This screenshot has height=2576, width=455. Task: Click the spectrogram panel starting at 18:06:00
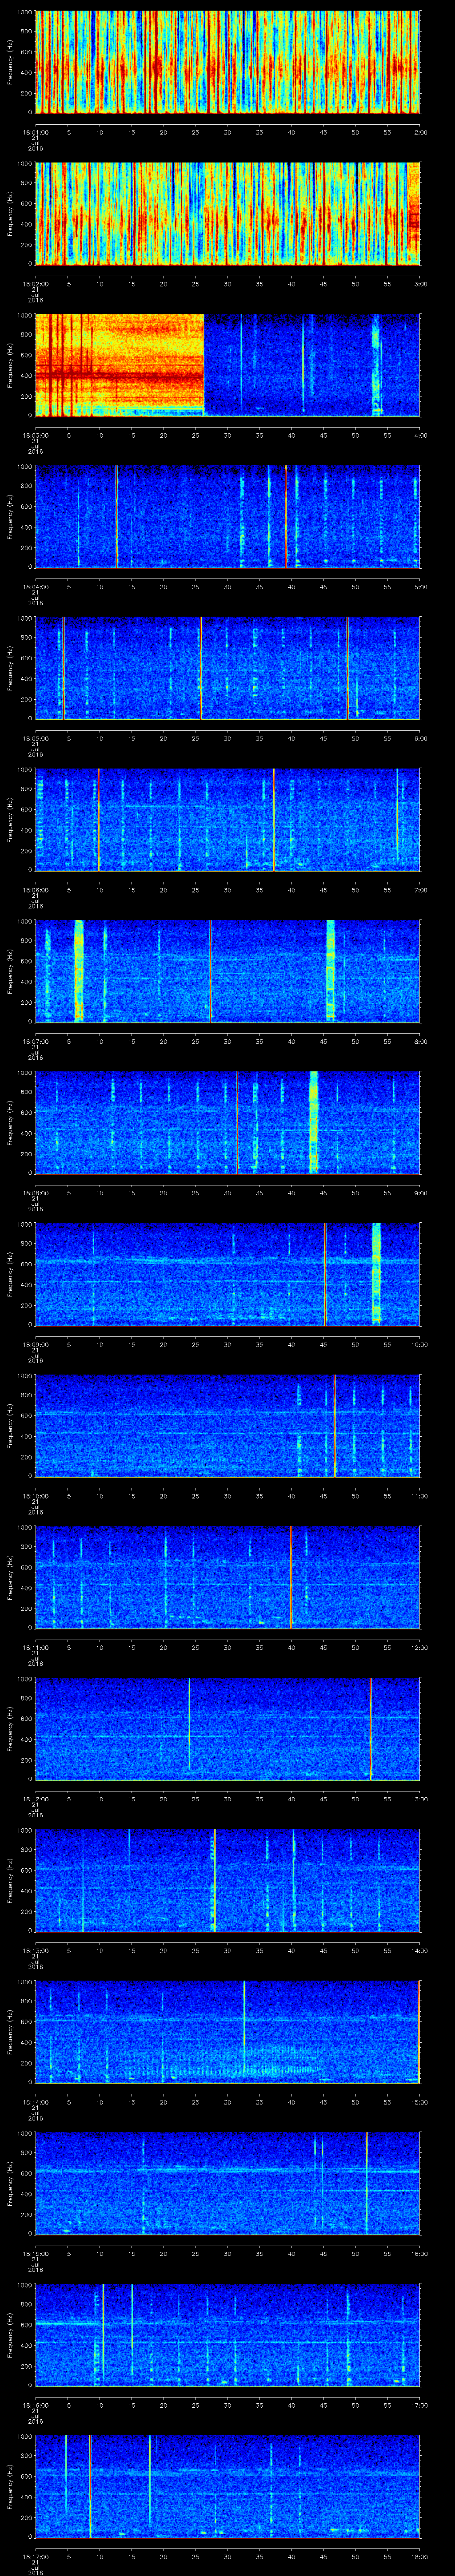pos(228,819)
